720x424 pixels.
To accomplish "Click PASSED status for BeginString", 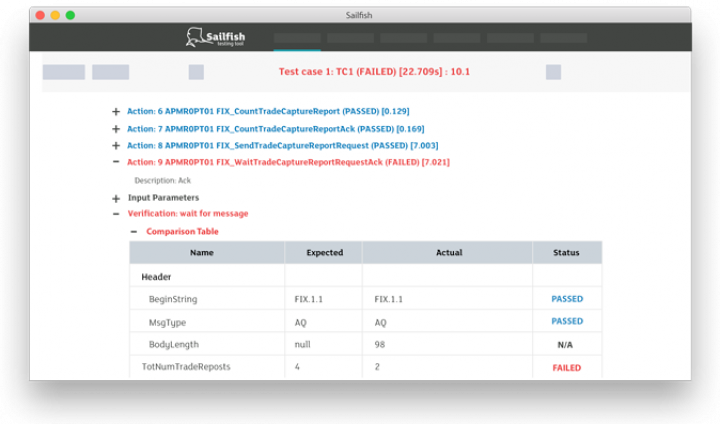I will tap(567, 299).
